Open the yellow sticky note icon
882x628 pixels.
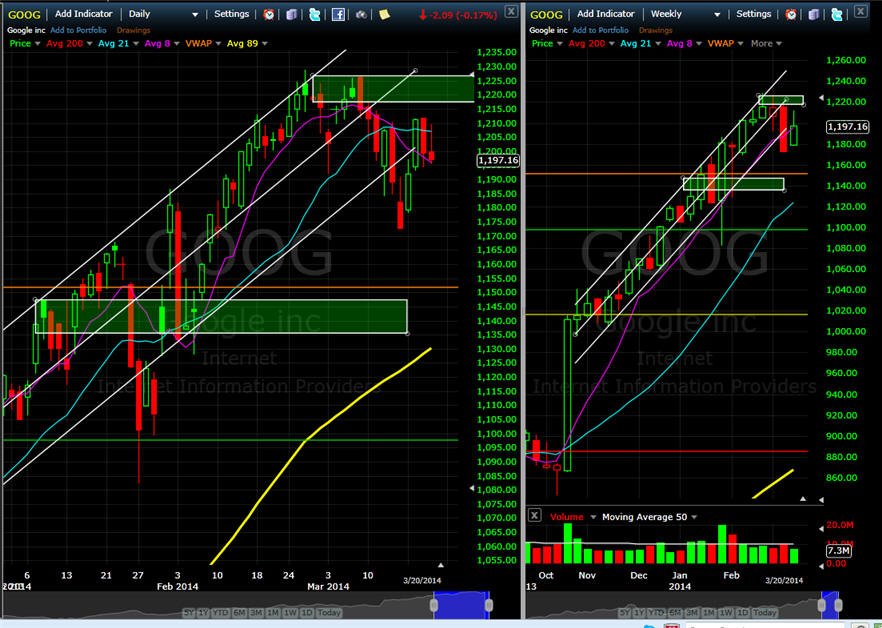(384, 14)
